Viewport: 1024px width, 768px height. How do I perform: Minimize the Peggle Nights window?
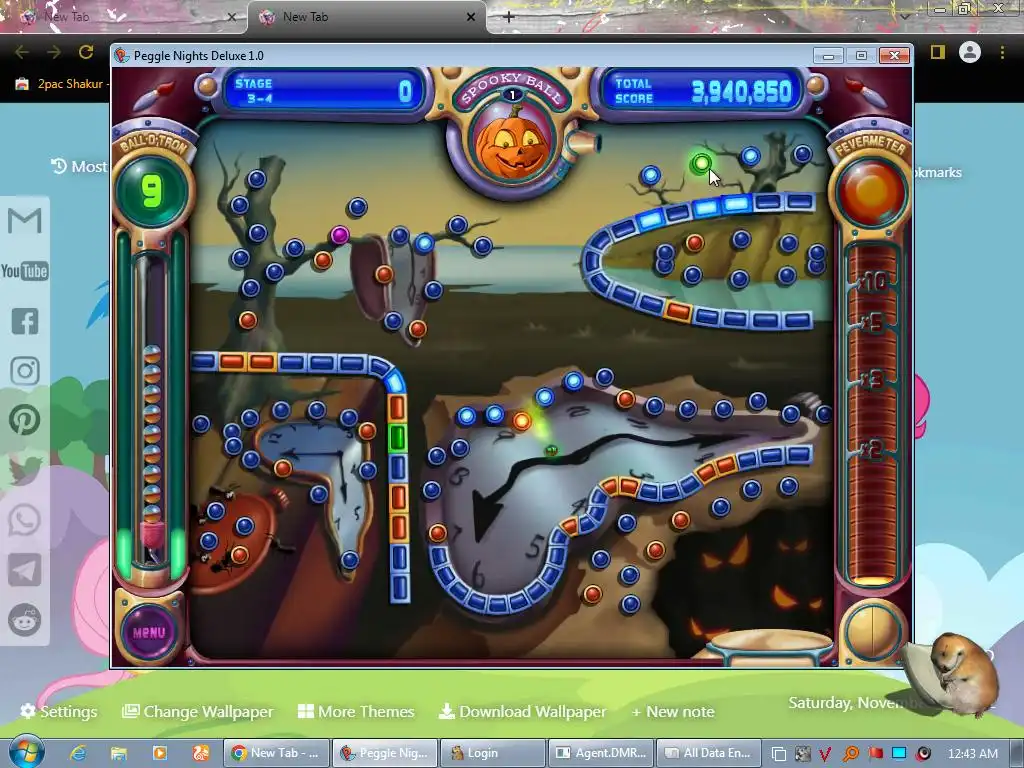828,56
